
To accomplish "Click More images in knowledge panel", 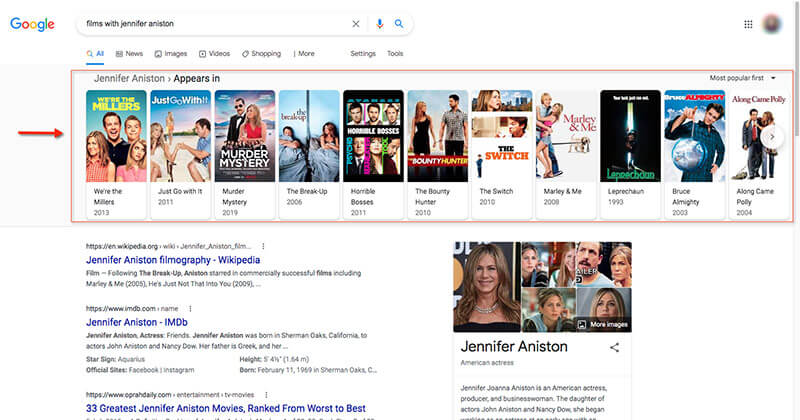I will pyautogui.click(x=603, y=325).
